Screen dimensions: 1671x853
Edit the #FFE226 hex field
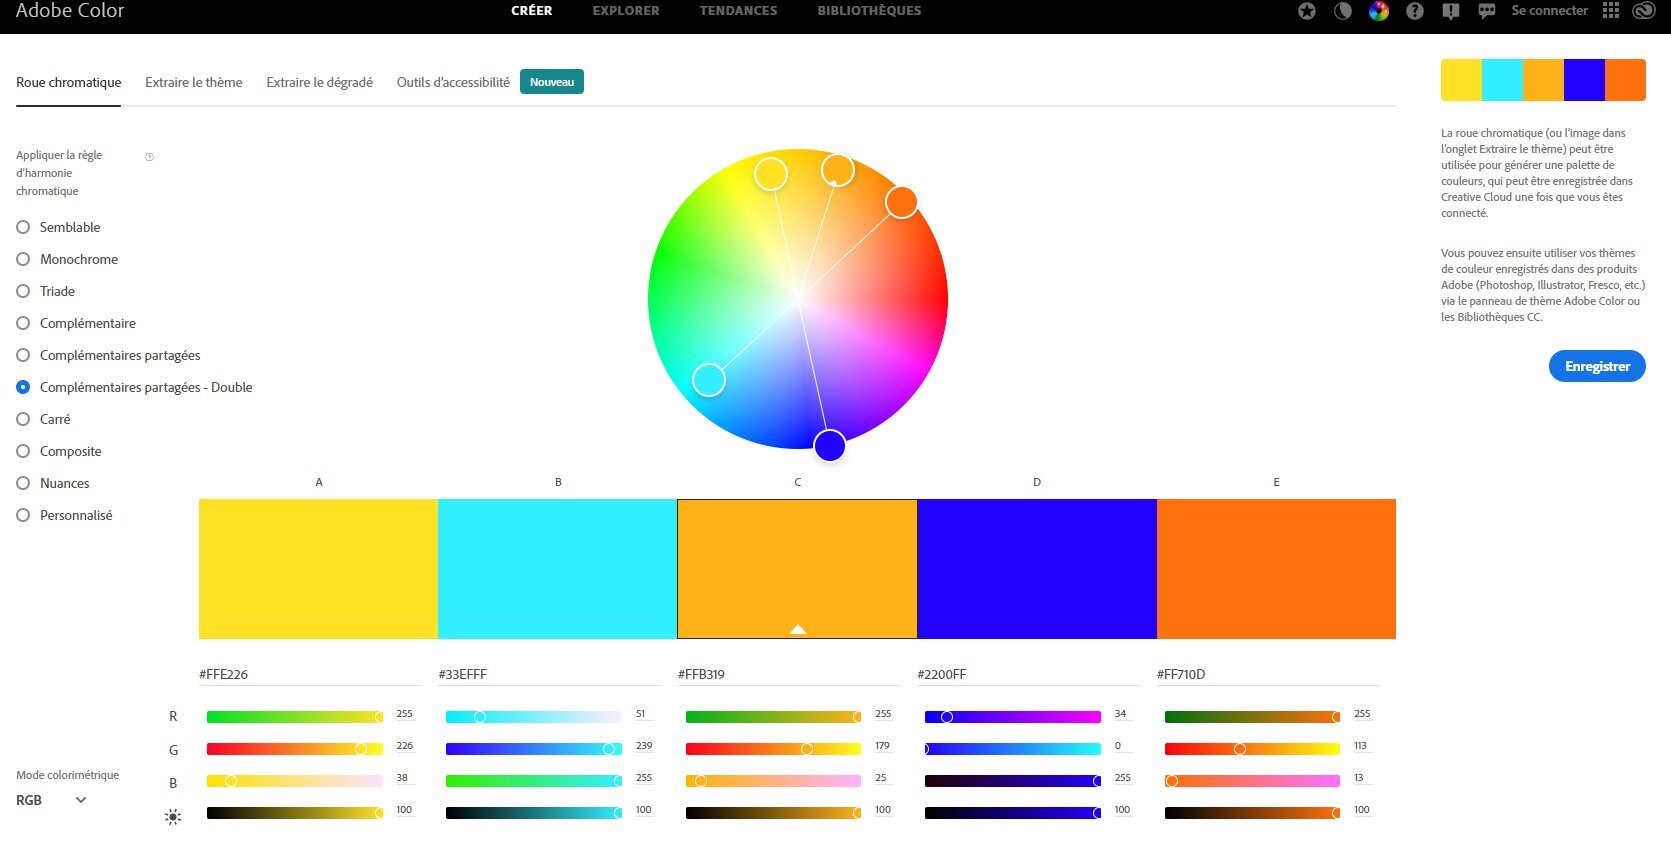[310, 674]
